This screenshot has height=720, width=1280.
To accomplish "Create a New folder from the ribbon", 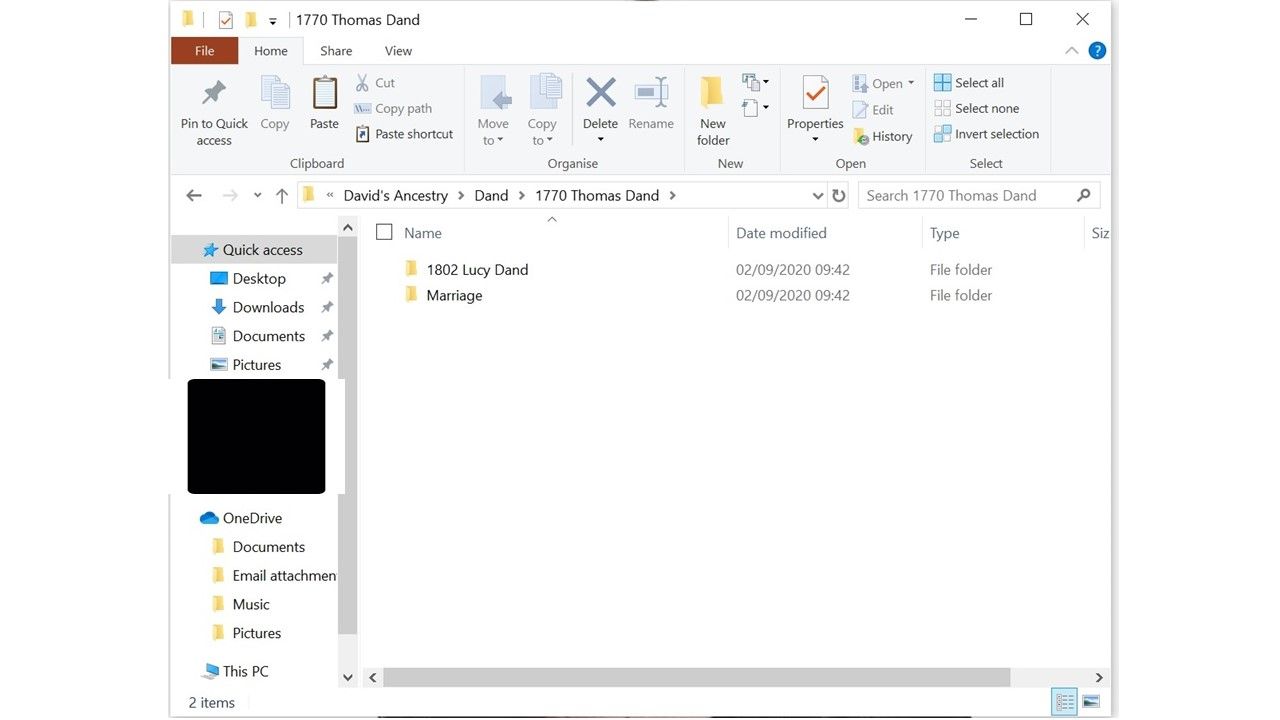I will (x=711, y=108).
